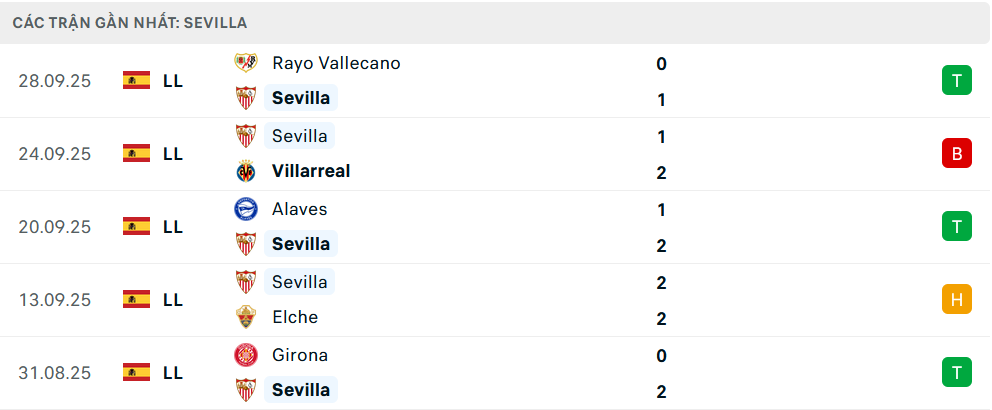This screenshot has height=410, width=992.
Task: Click the red B result badge
Action: click(x=957, y=153)
